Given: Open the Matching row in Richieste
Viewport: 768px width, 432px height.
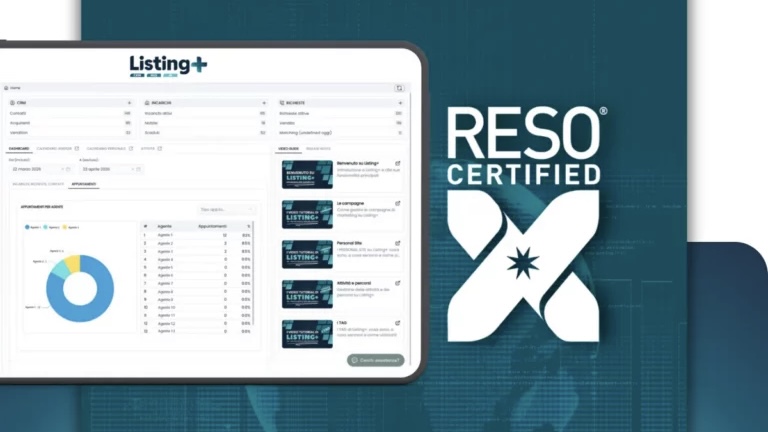Looking at the screenshot, I should point(341,133).
